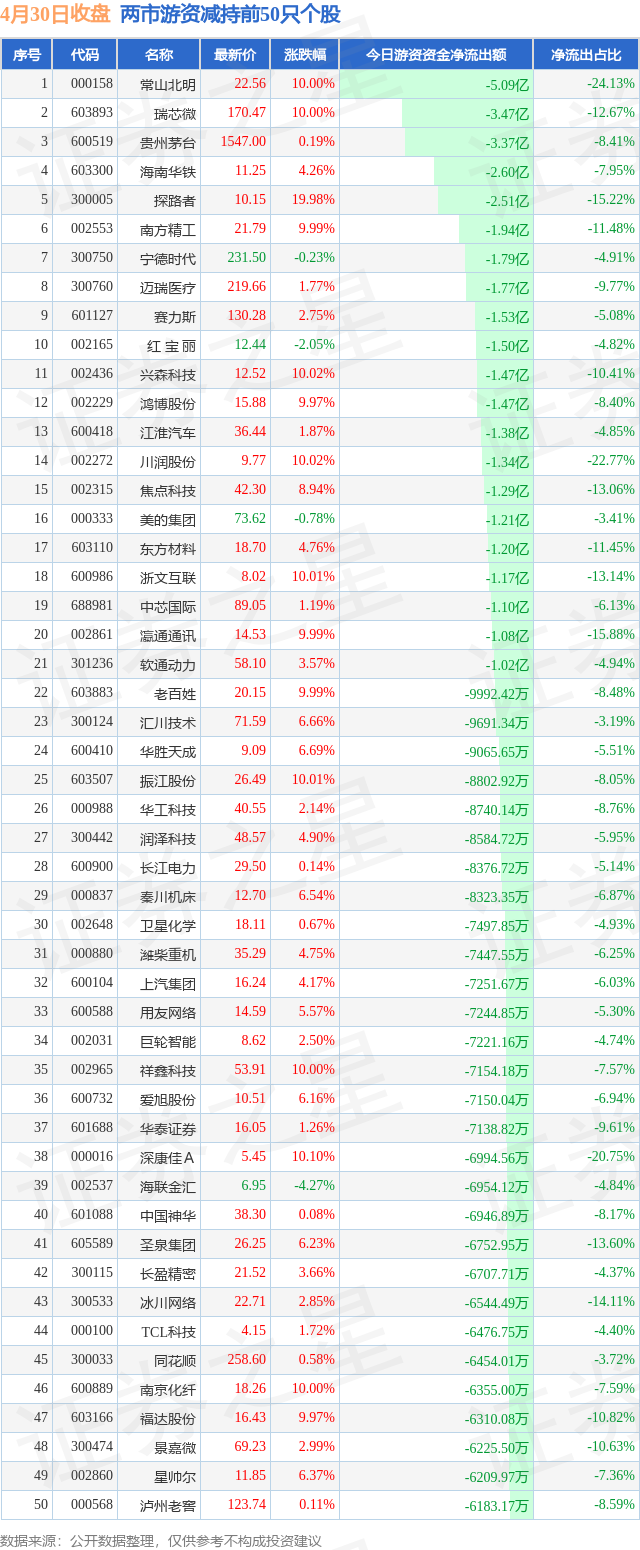The width and height of the screenshot is (640, 1550).
Task: Click the 涨跌幅 column header
Action: [x=304, y=55]
